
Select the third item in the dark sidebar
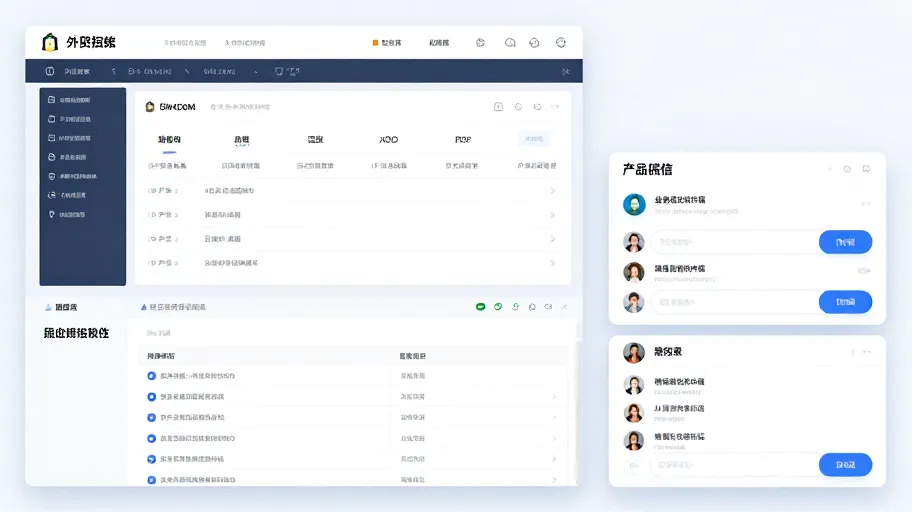(70, 138)
